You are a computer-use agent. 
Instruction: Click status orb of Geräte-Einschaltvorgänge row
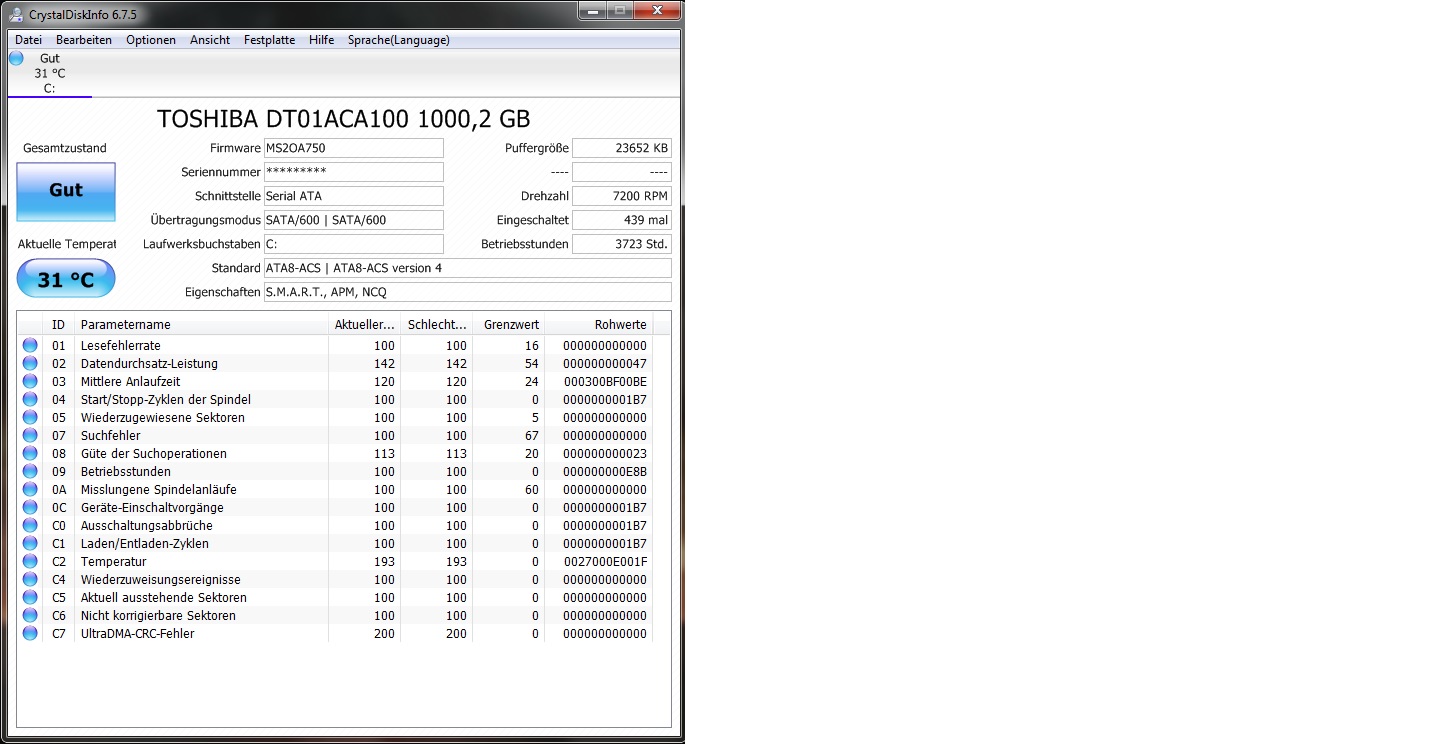(x=30, y=507)
